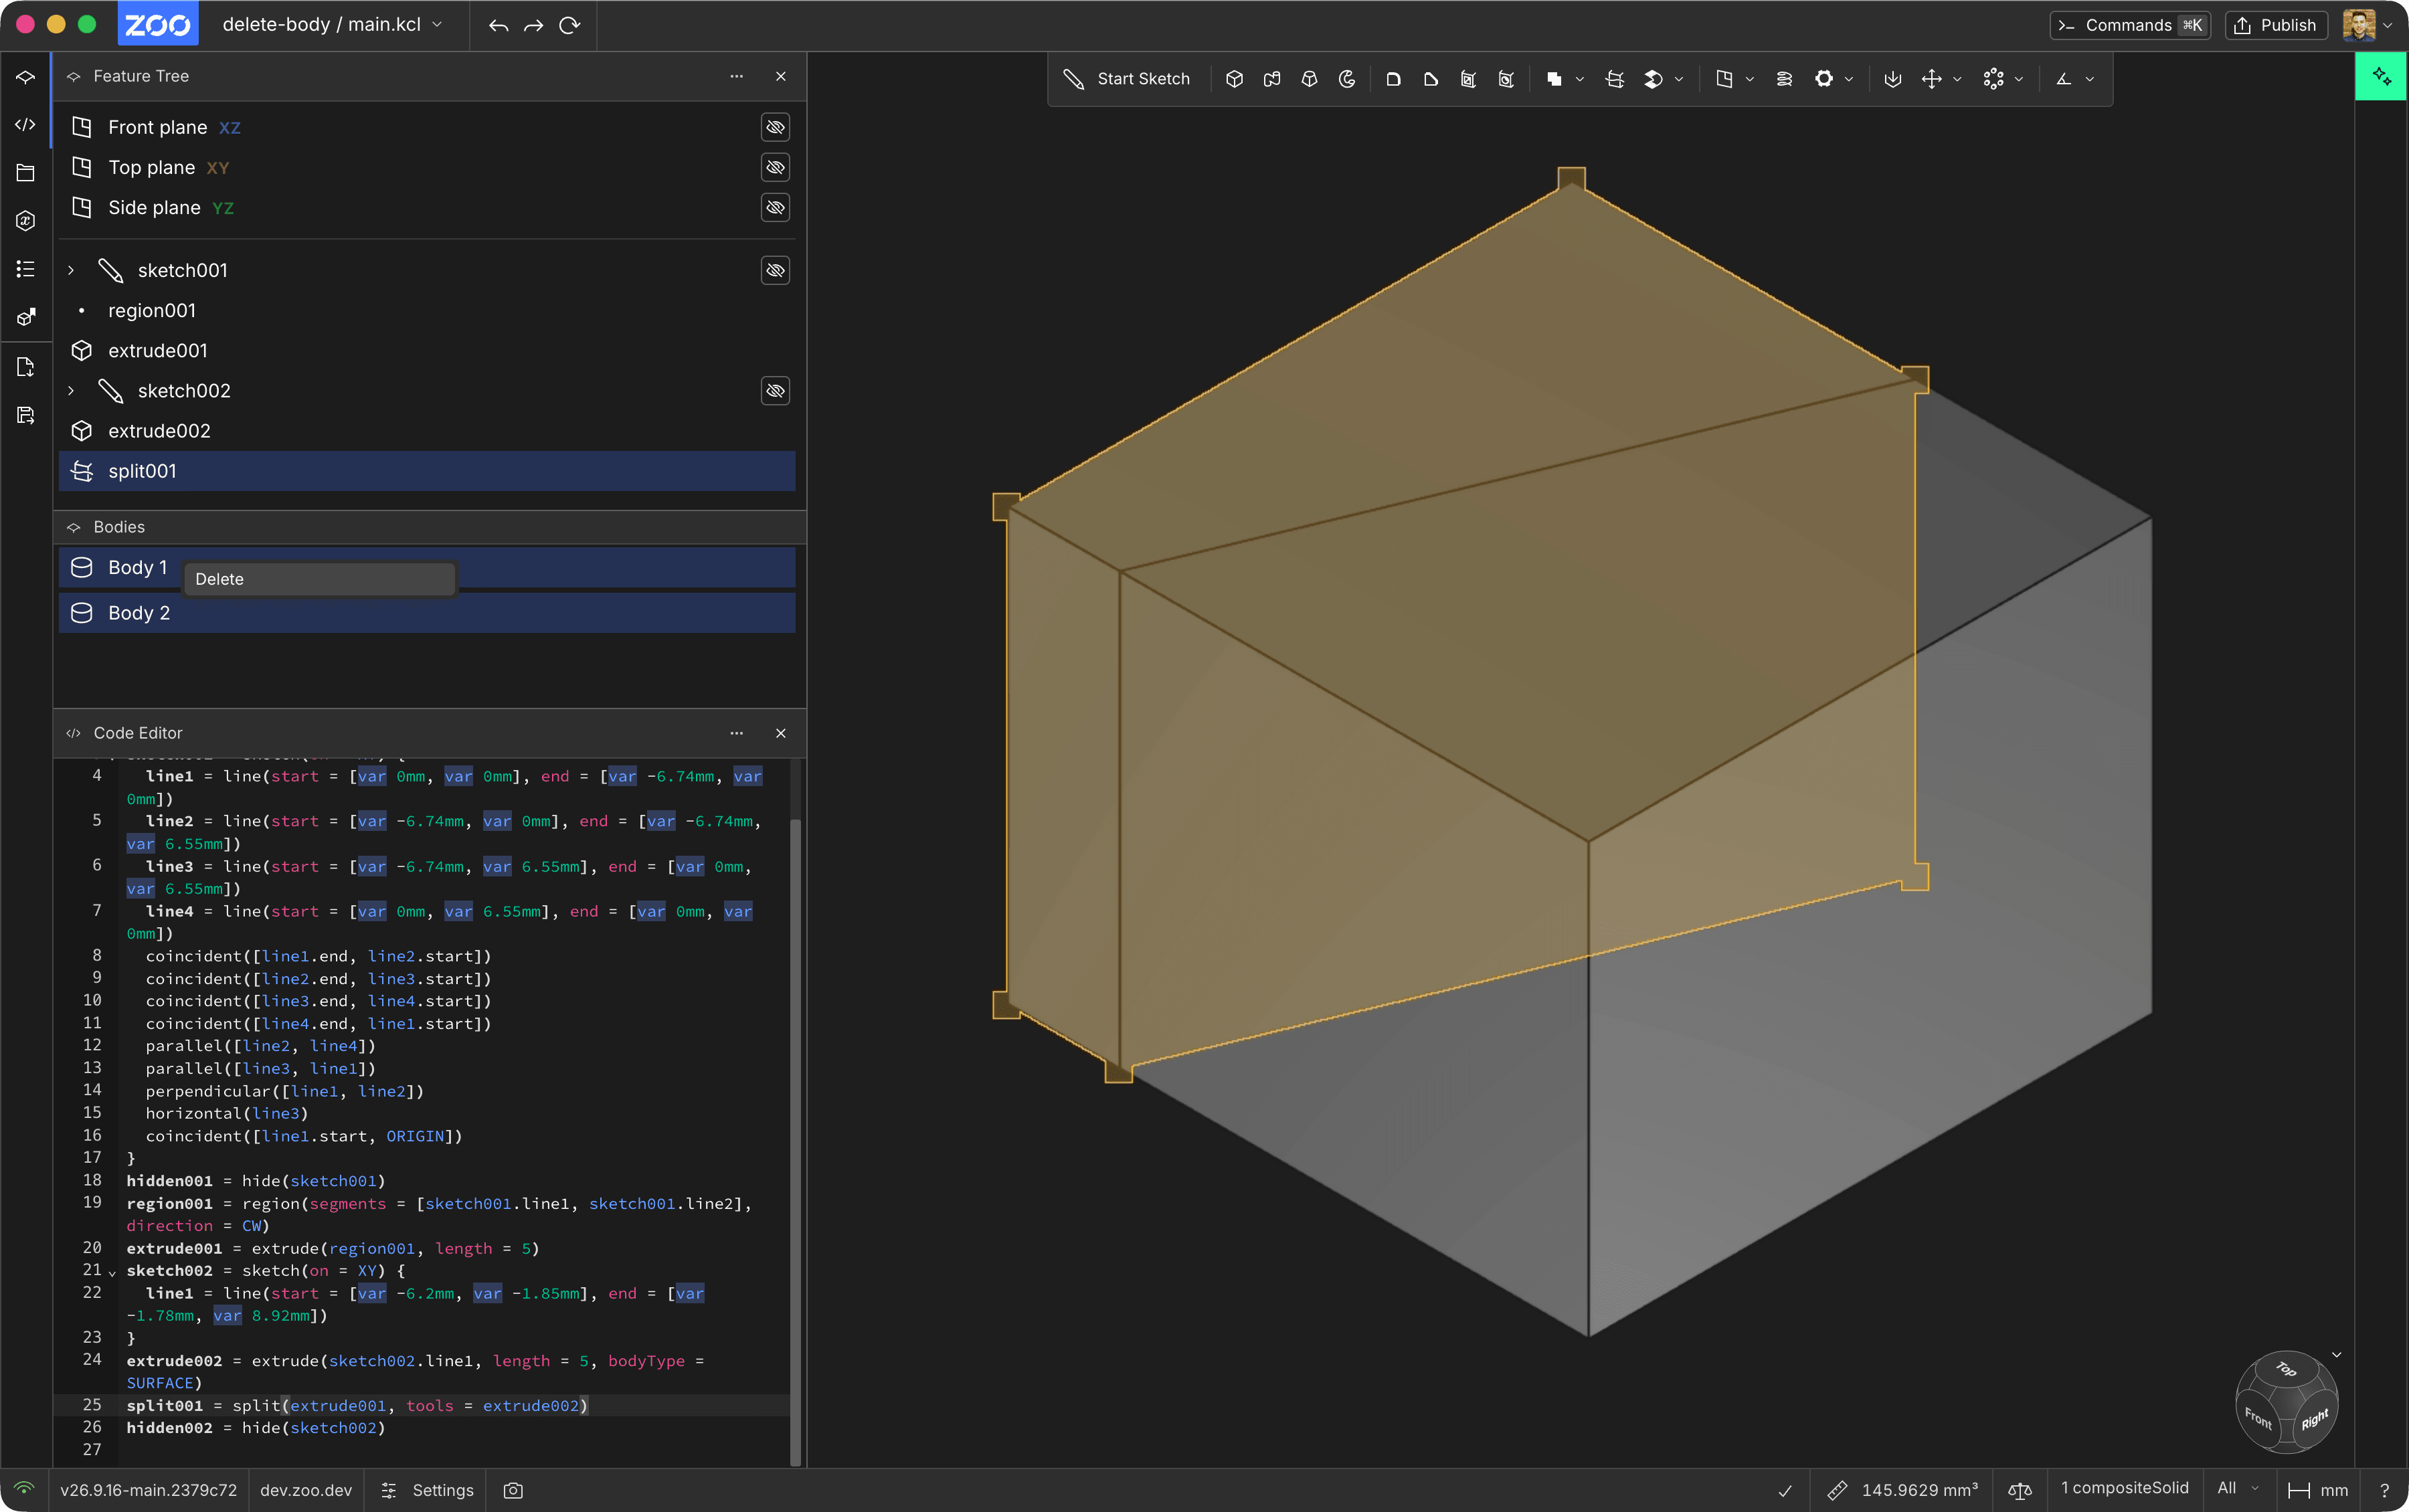Image resolution: width=2409 pixels, height=1512 pixels.
Task: Open the project files folder sidebar icon
Action: click(26, 173)
